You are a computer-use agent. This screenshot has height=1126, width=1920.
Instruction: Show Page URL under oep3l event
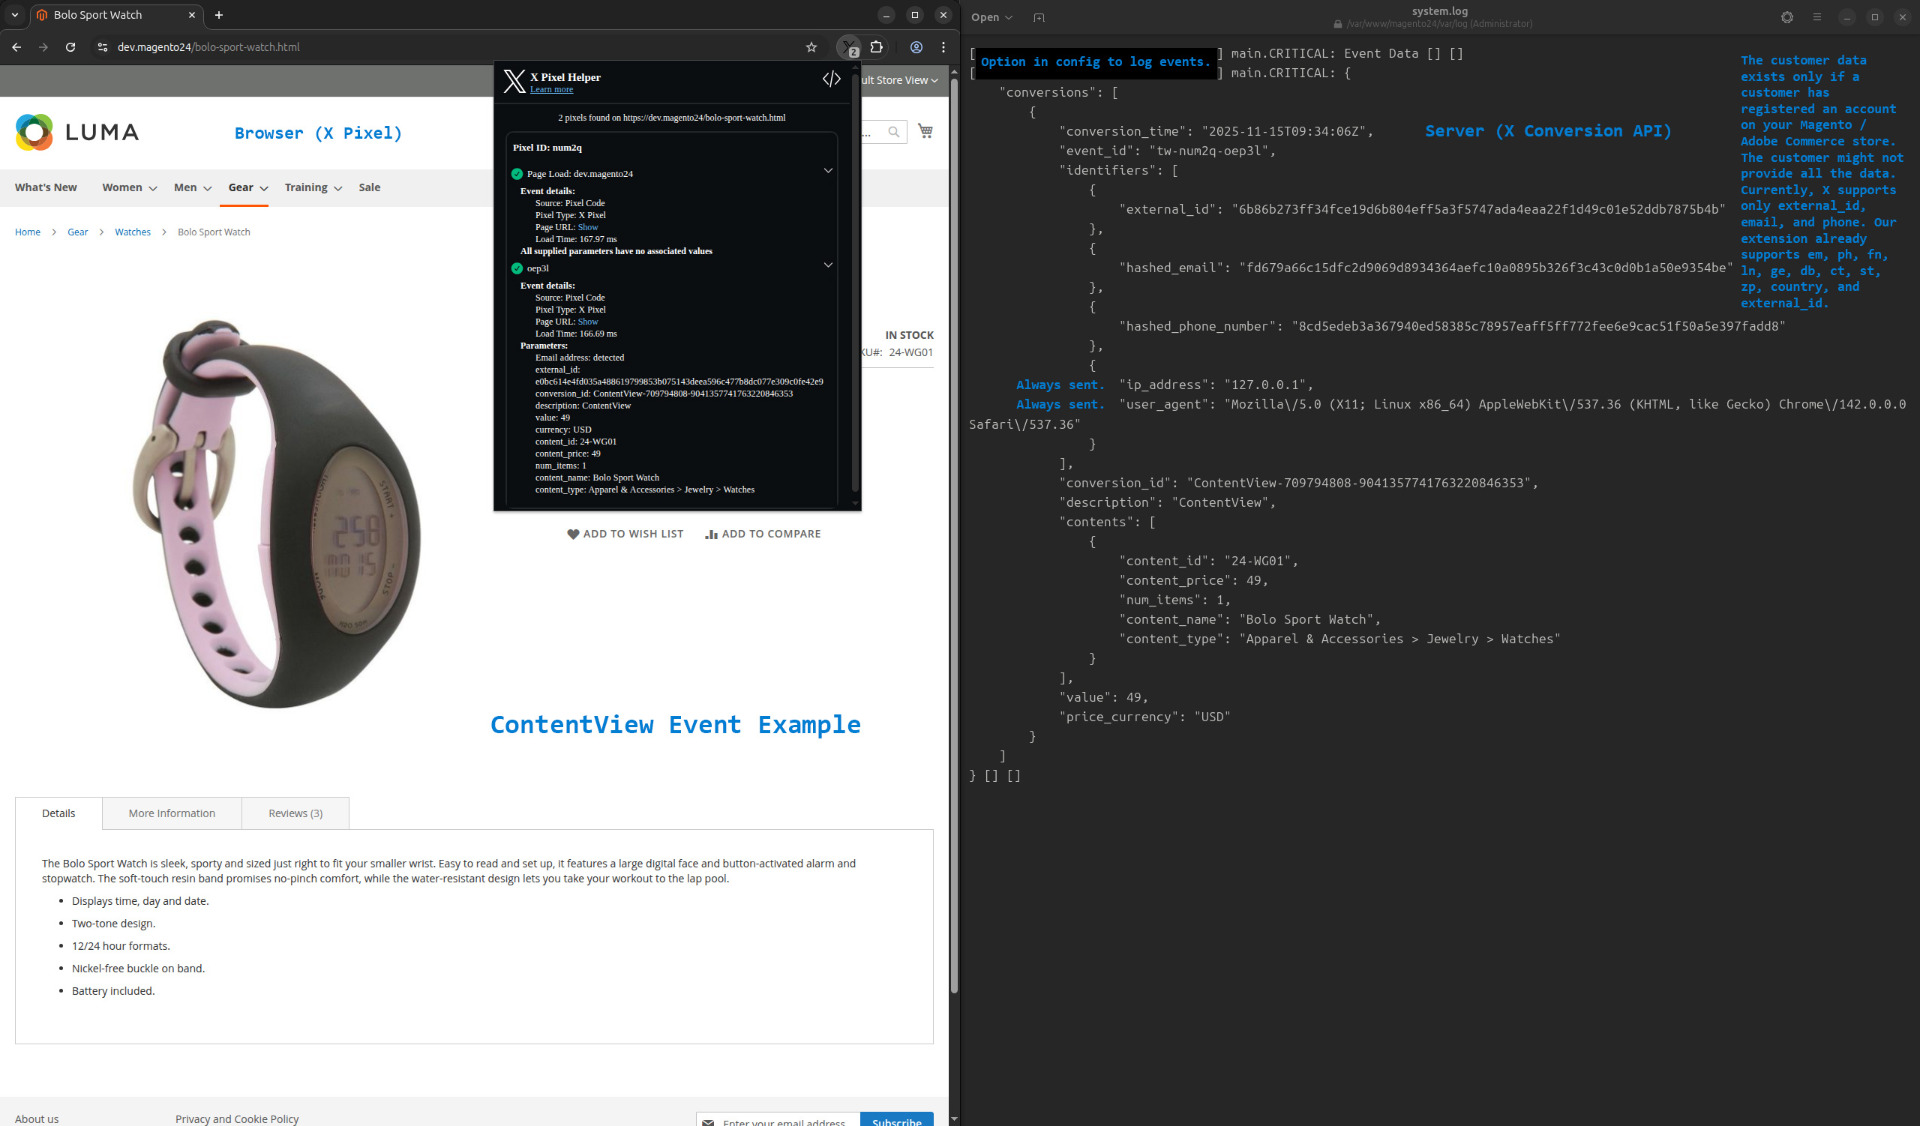587,322
